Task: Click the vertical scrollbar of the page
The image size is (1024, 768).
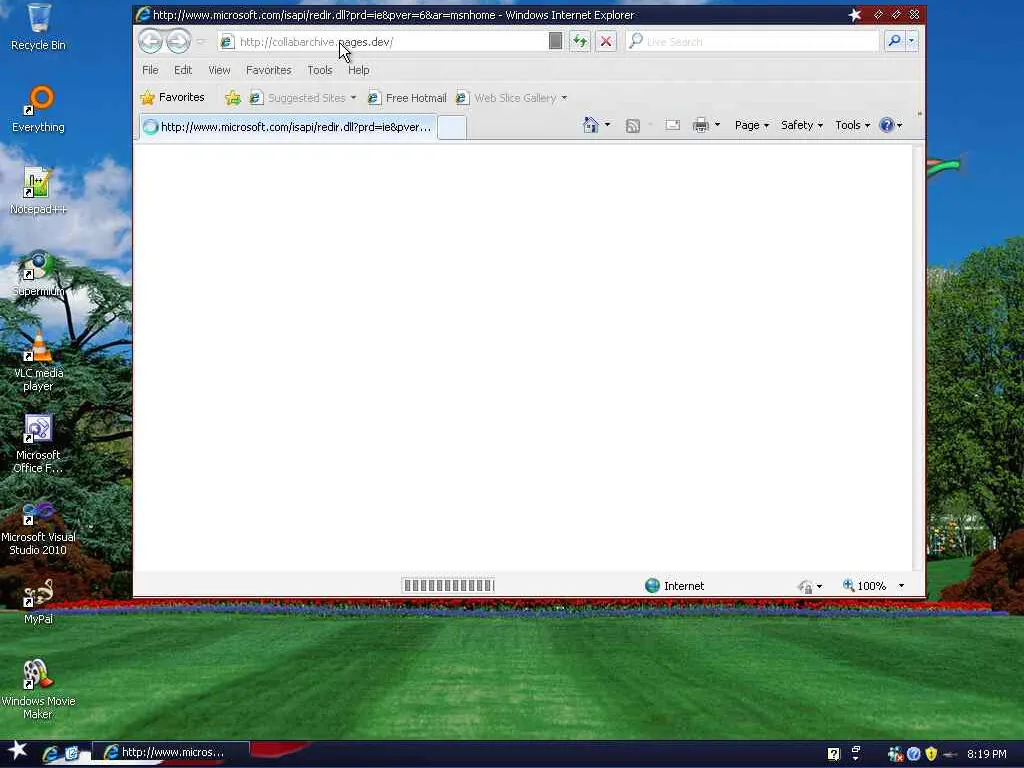Action: pos(918,357)
